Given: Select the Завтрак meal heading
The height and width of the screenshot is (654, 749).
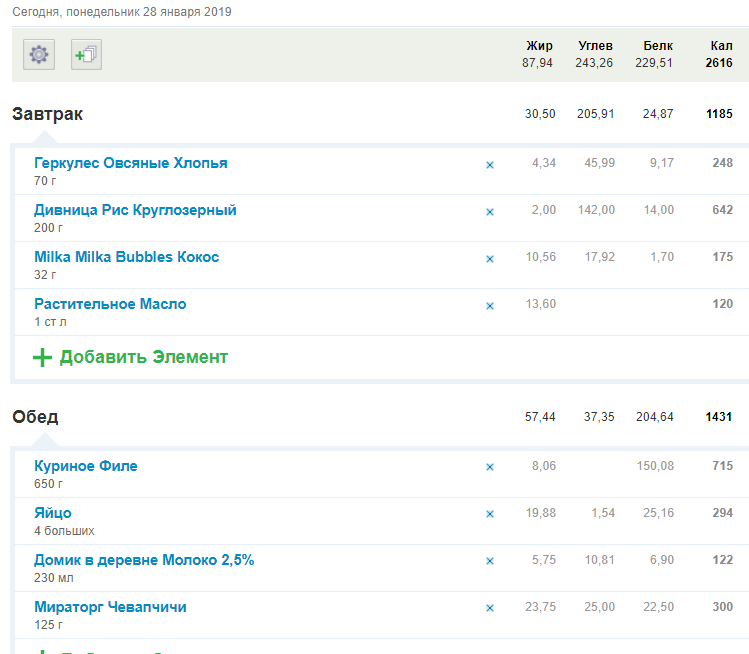Looking at the screenshot, I should [47, 114].
